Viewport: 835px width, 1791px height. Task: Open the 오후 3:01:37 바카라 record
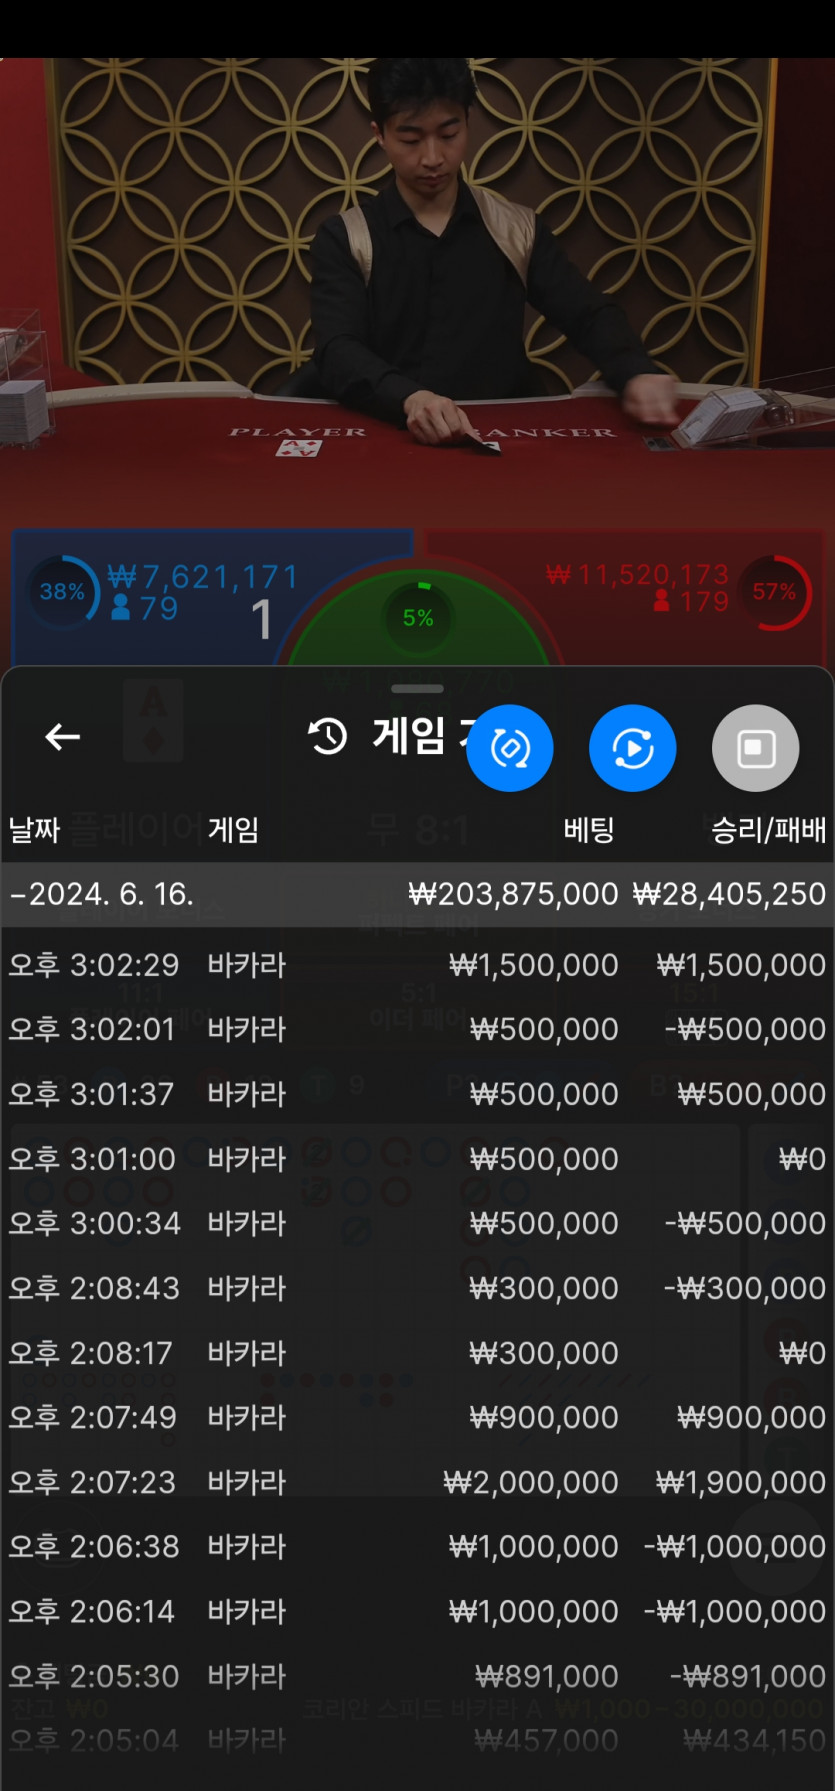(x=418, y=1094)
